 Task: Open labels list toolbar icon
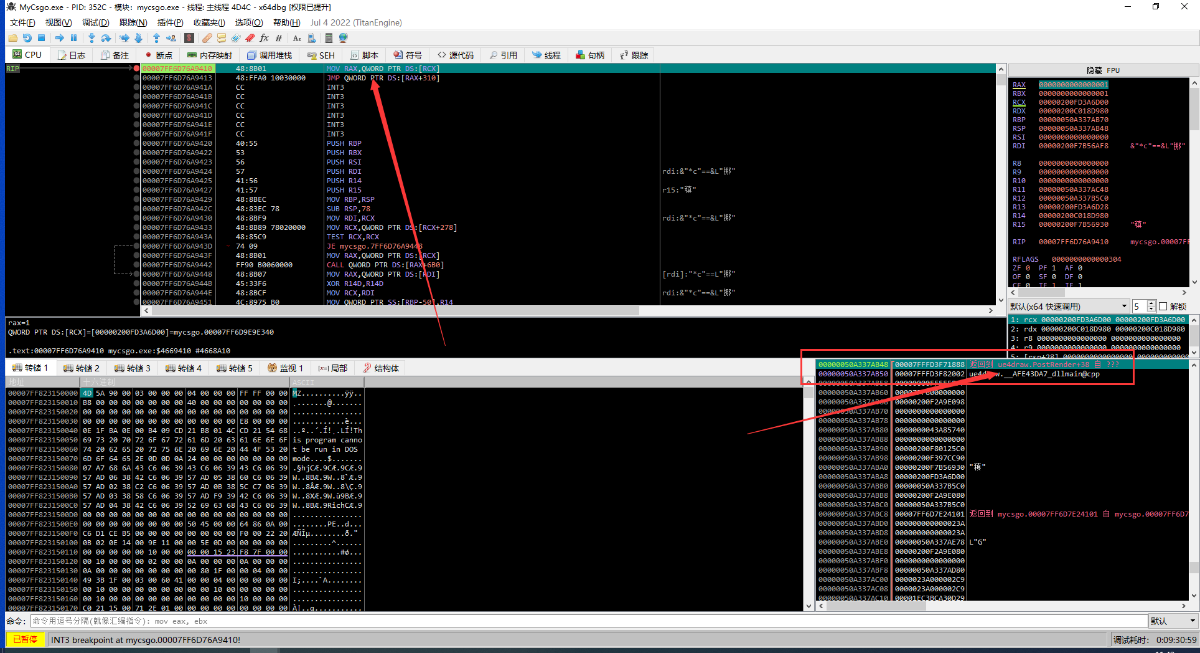click(236, 37)
